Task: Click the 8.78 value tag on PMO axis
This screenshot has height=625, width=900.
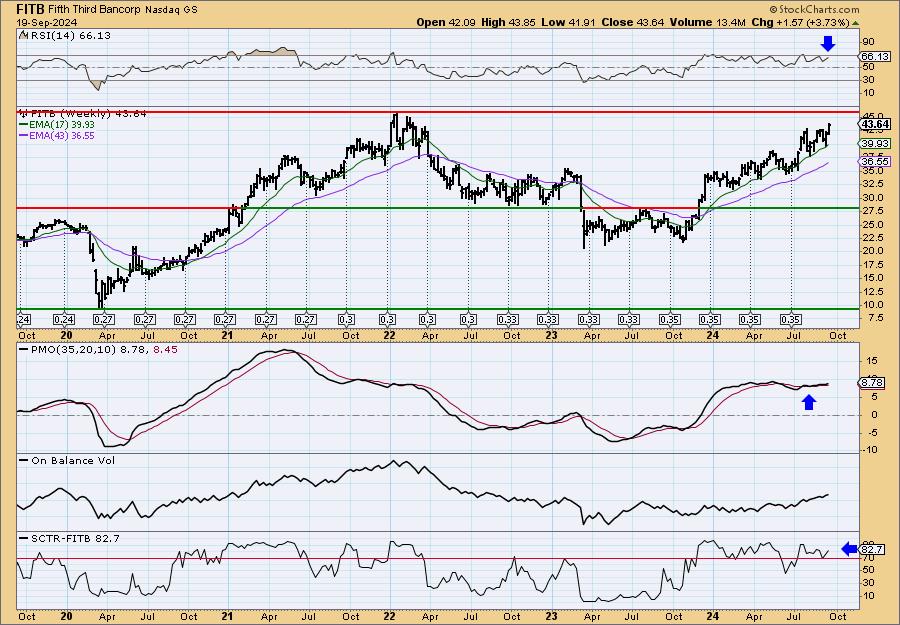Action: pos(873,382)
